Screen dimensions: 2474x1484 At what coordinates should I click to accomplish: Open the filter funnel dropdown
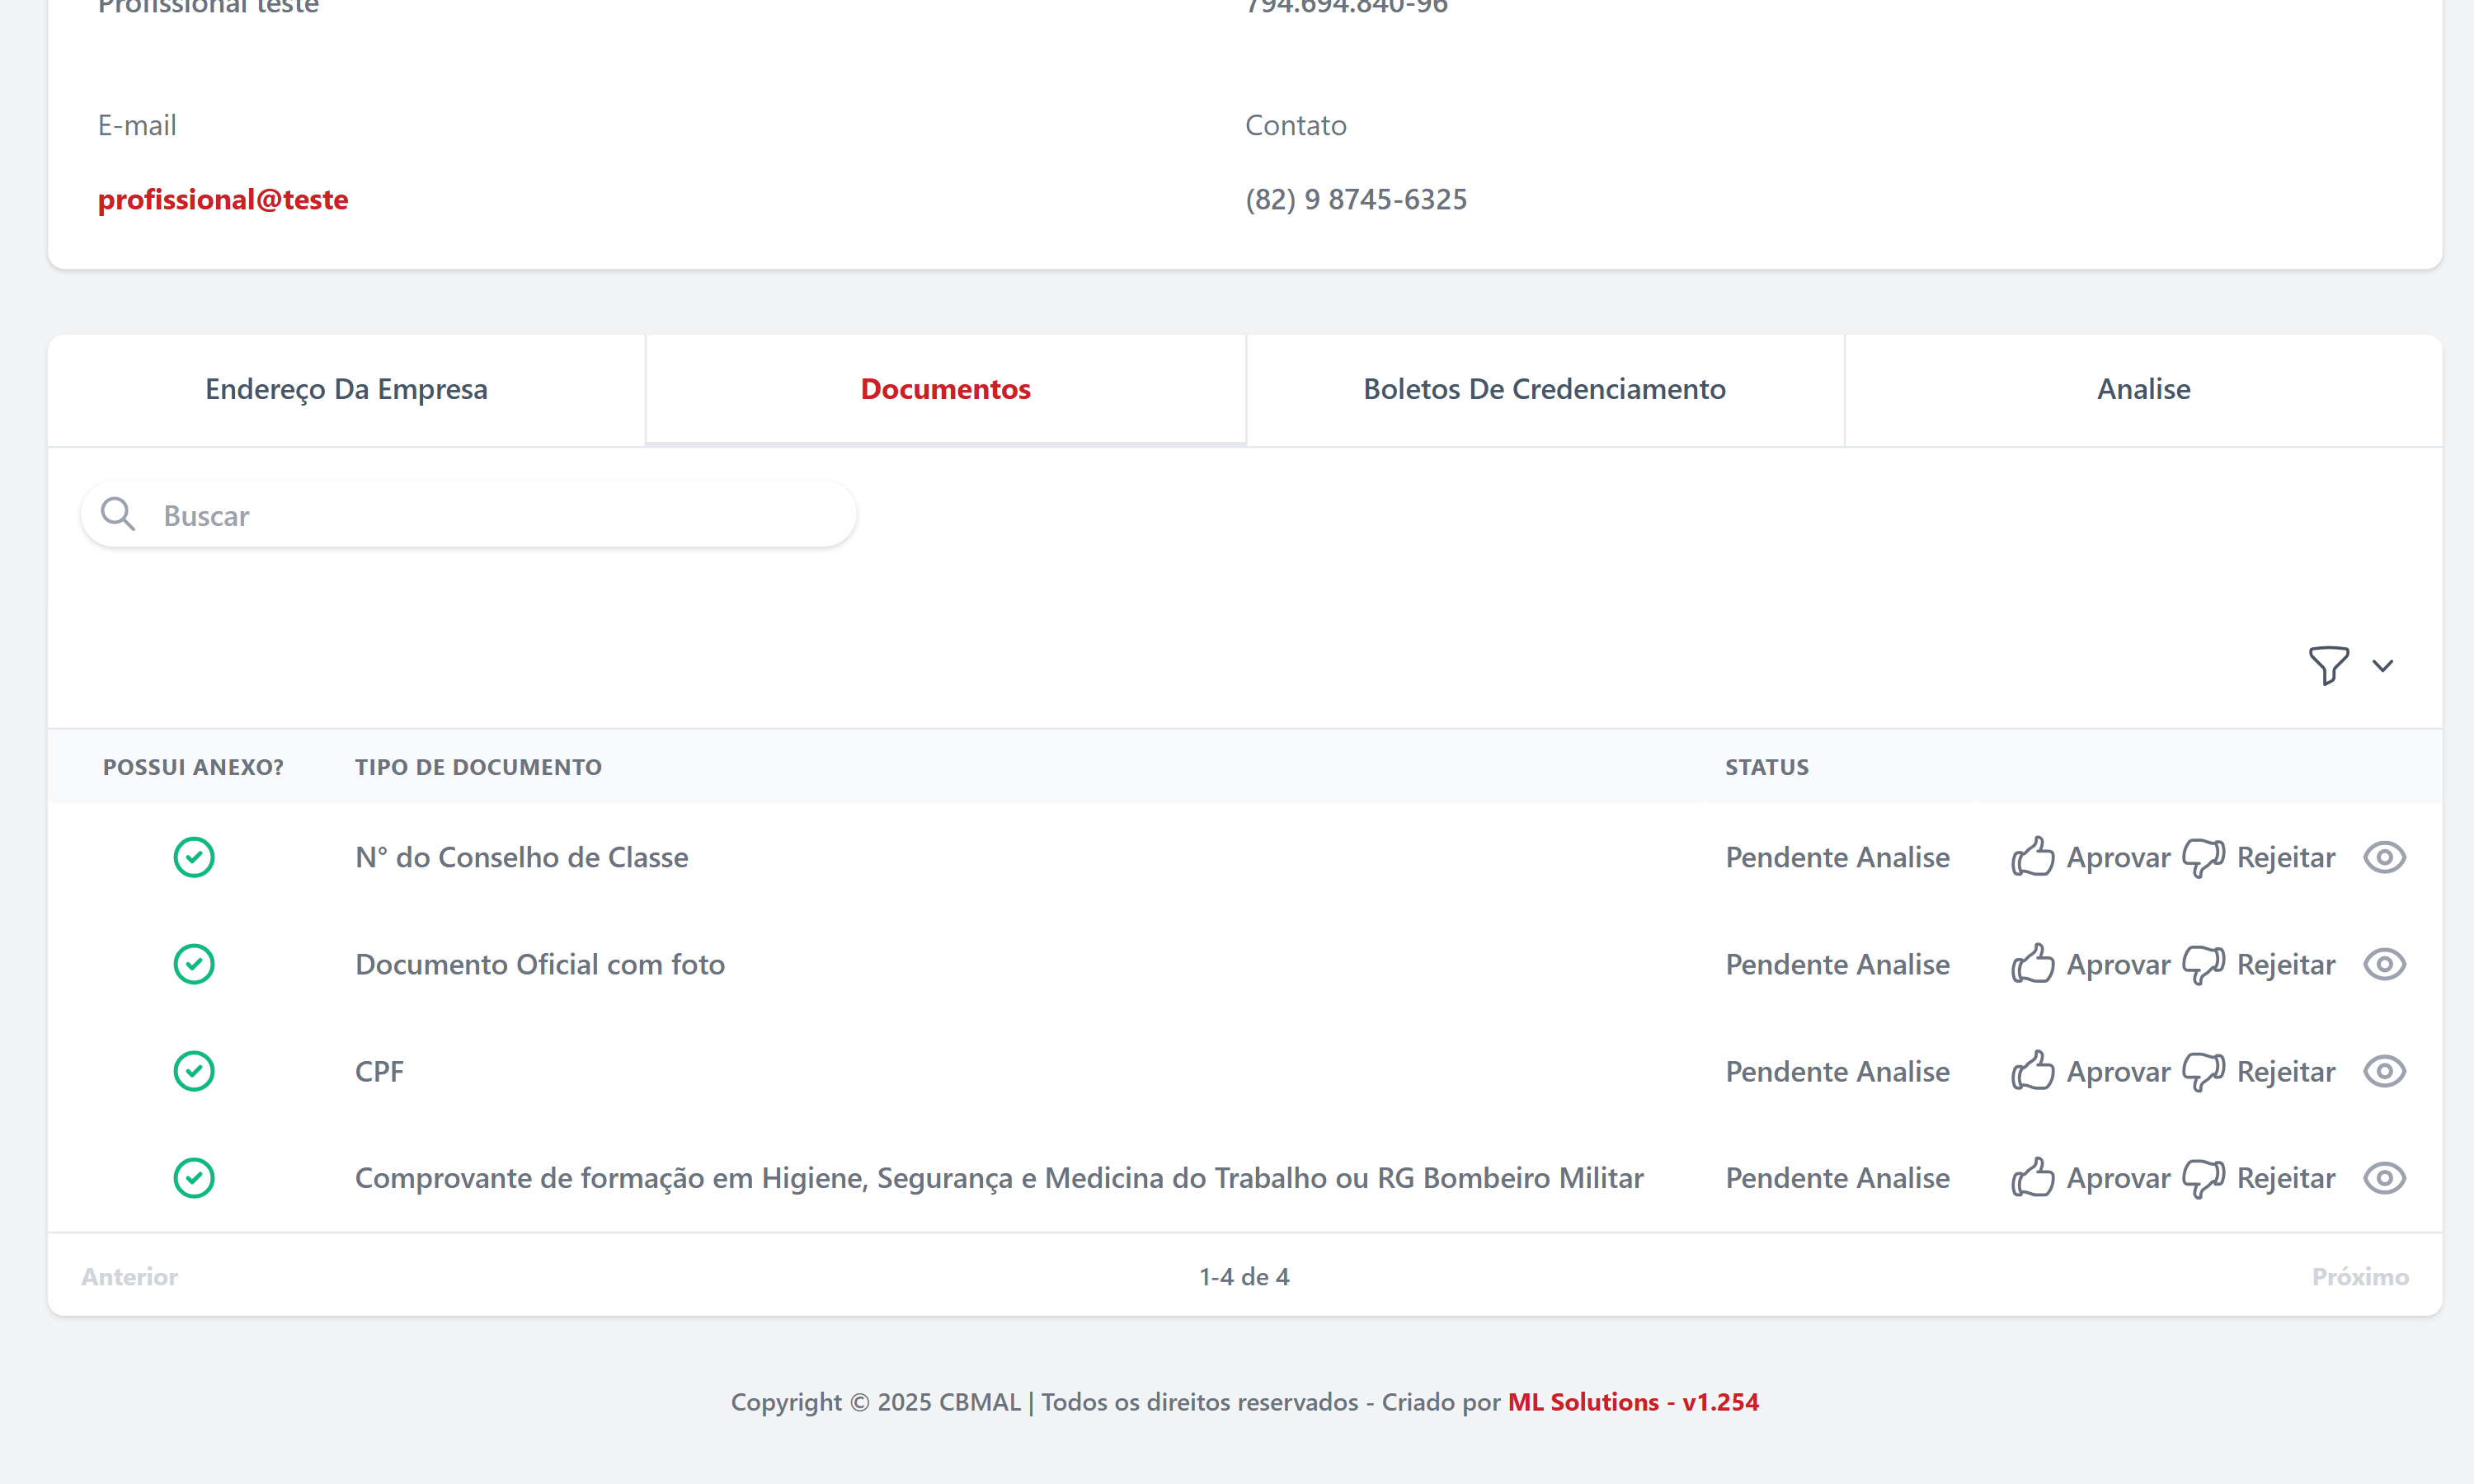pos(2328,665)
